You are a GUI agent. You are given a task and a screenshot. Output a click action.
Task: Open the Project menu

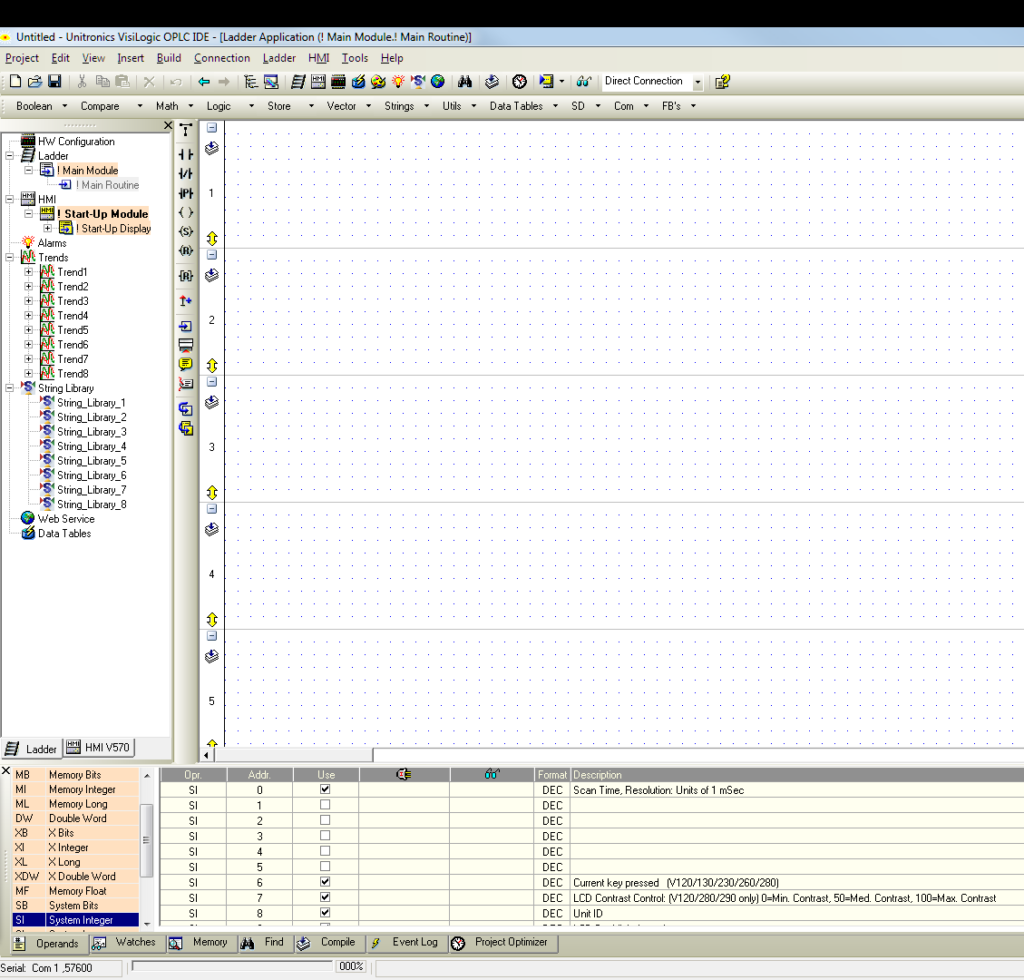22,58
